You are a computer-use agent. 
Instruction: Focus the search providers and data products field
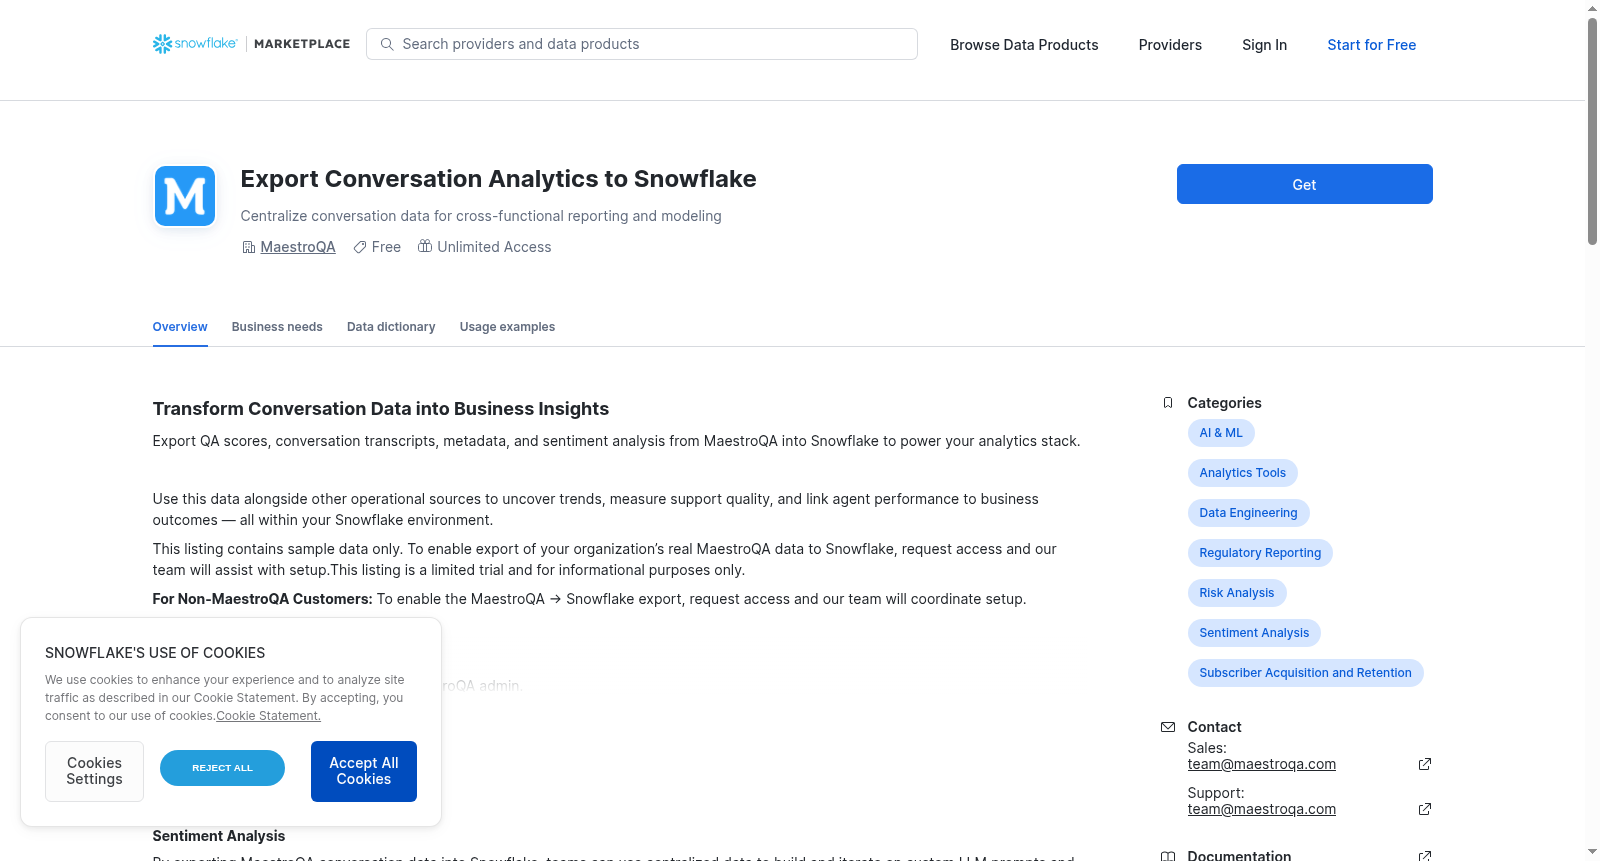(642, 44)
